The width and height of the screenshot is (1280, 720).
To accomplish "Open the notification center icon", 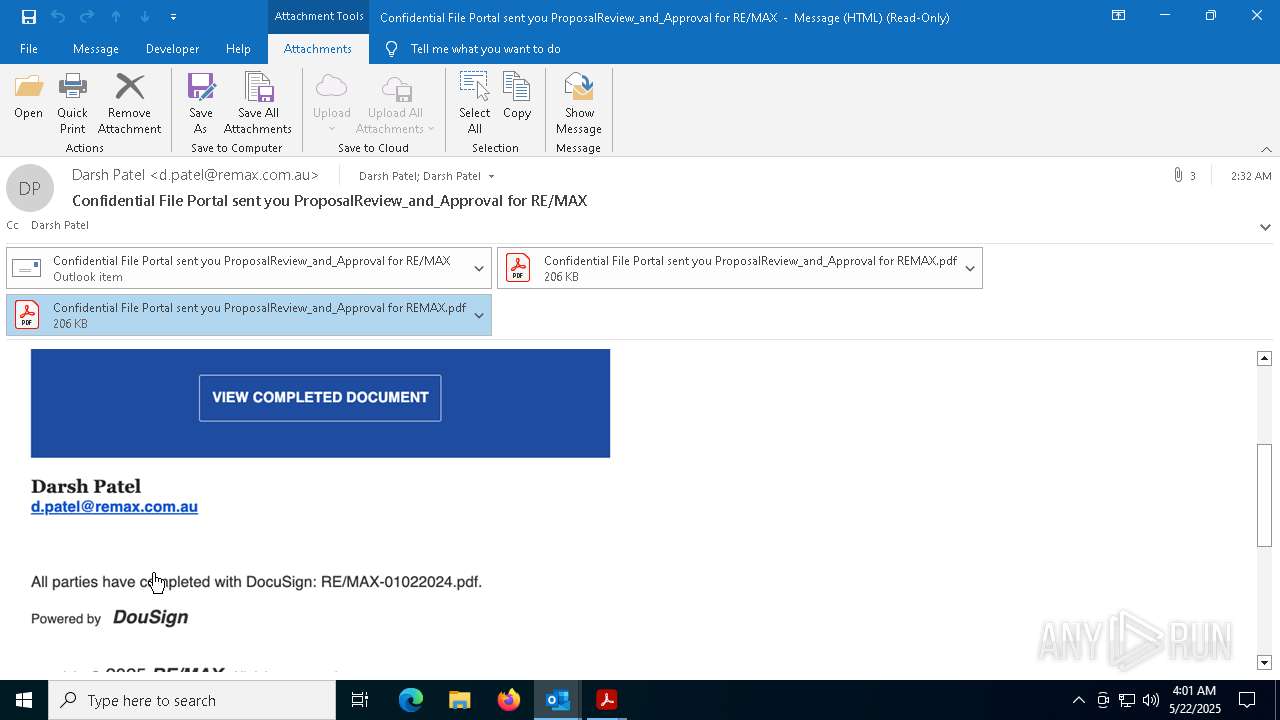I will pyautogui.click(x=1247, y=700).
